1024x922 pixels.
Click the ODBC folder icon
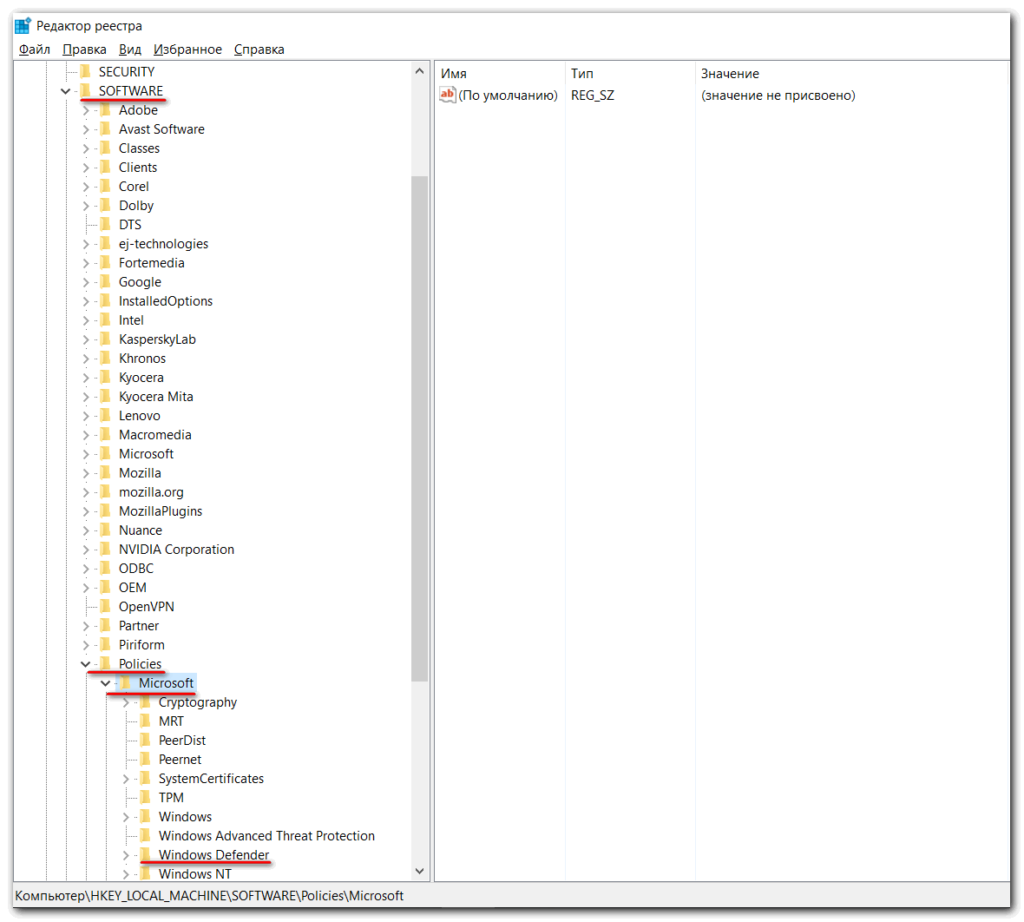(106, 568)
